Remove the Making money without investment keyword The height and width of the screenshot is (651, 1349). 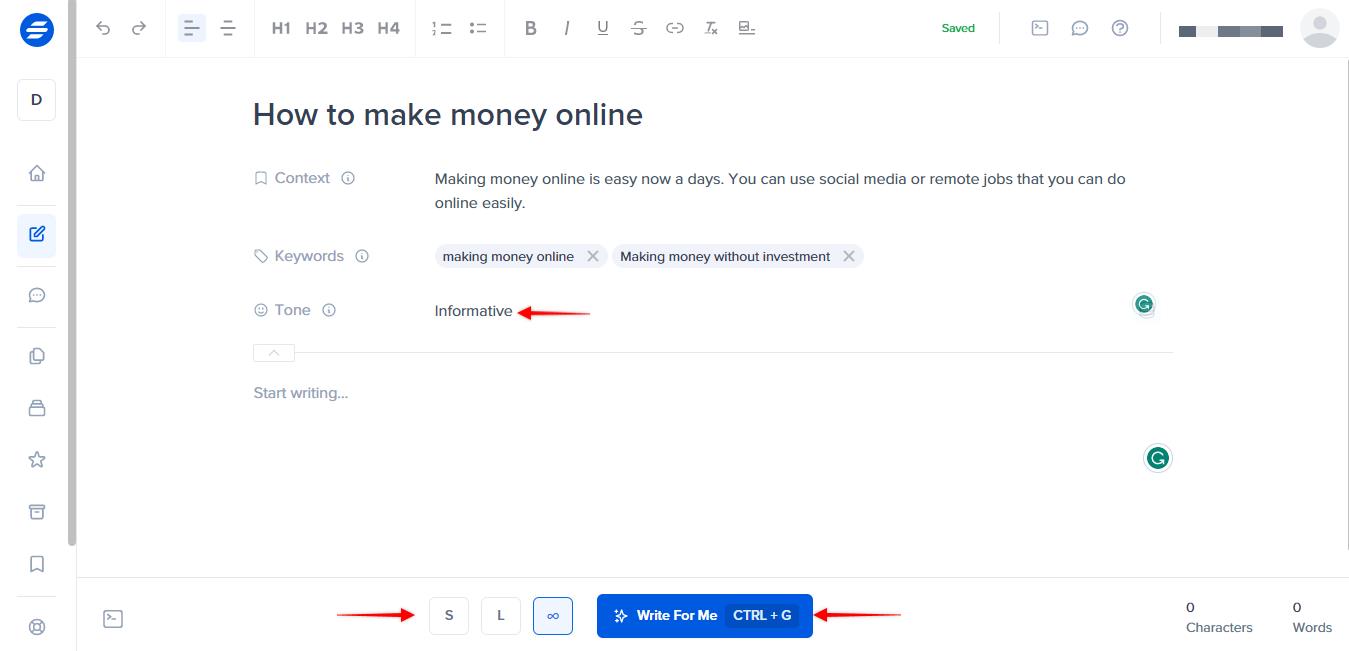849,256
